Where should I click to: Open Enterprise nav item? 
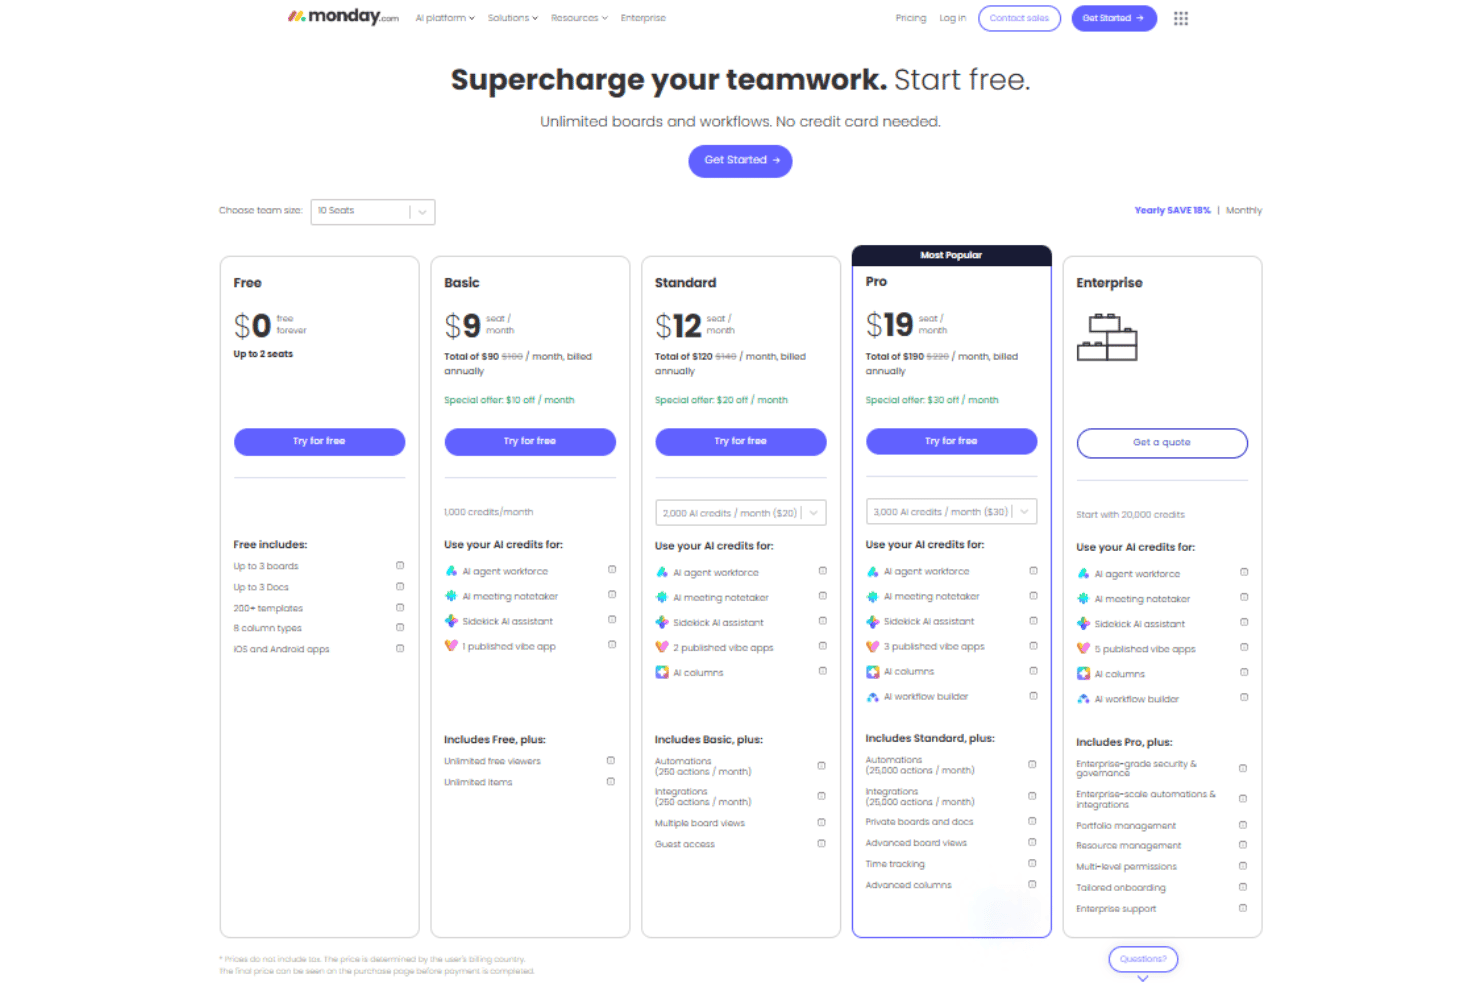tap(643, 18)
